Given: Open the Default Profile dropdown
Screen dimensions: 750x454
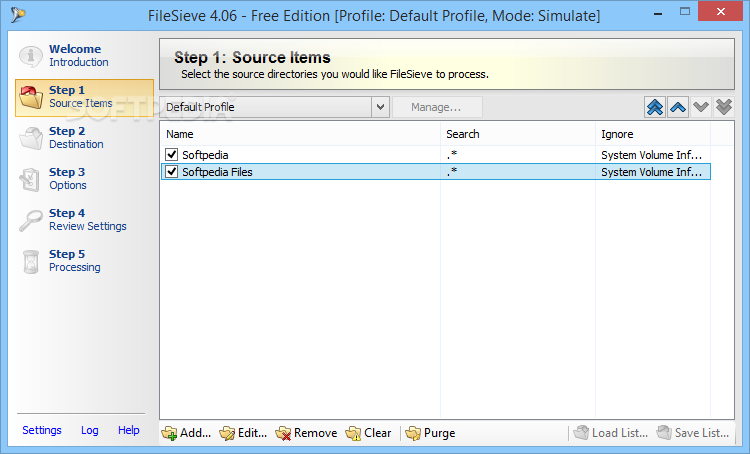Looking at the screenshot, I should (380, 107).
